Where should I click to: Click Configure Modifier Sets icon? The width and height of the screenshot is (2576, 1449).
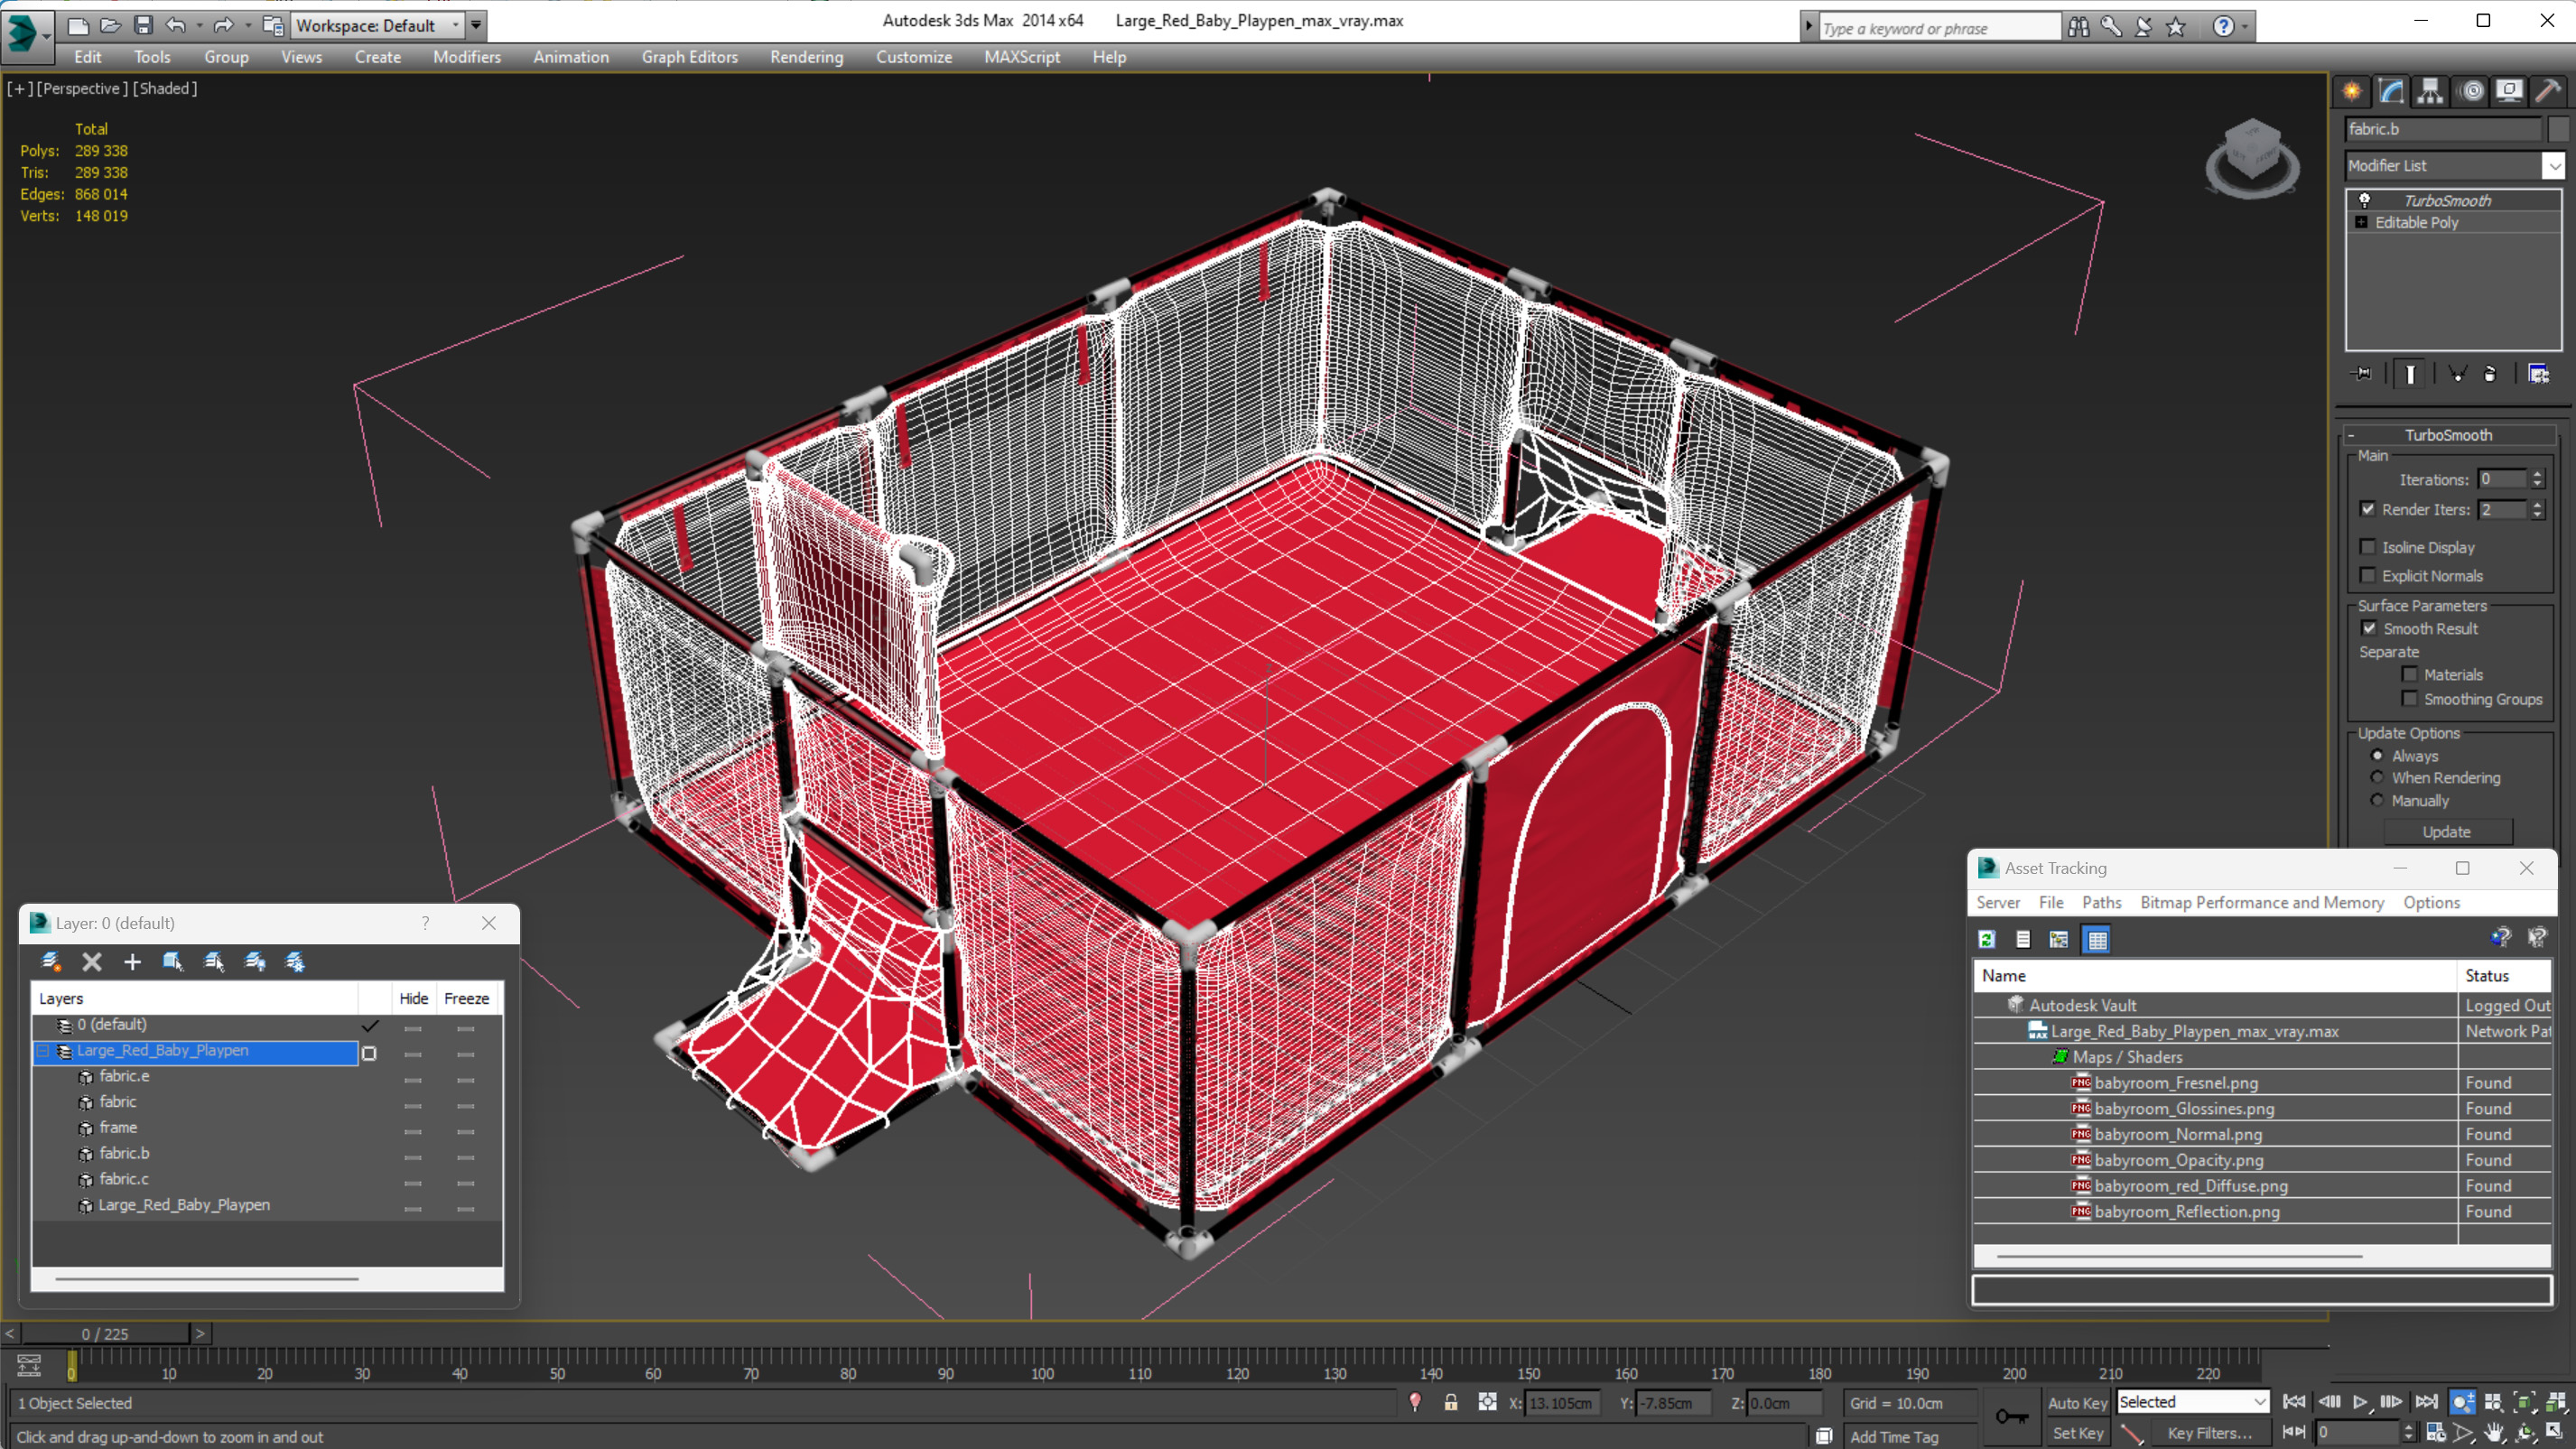coord(2538,374)
